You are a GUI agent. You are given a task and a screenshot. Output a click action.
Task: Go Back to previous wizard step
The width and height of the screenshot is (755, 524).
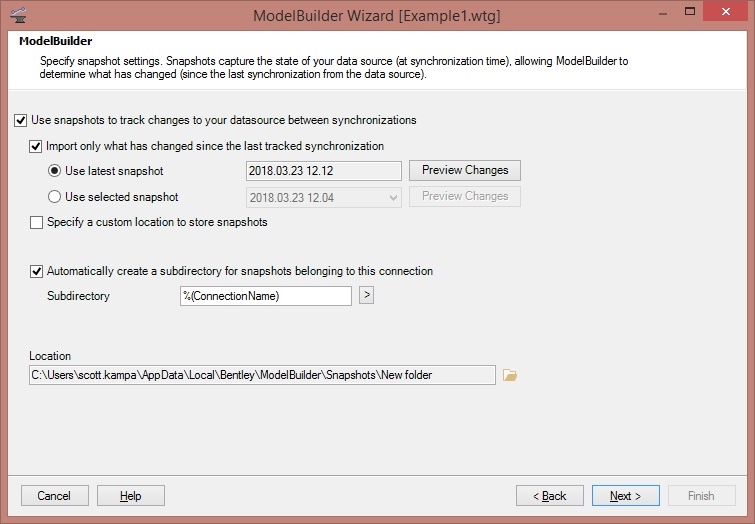[x=550, y=496]
